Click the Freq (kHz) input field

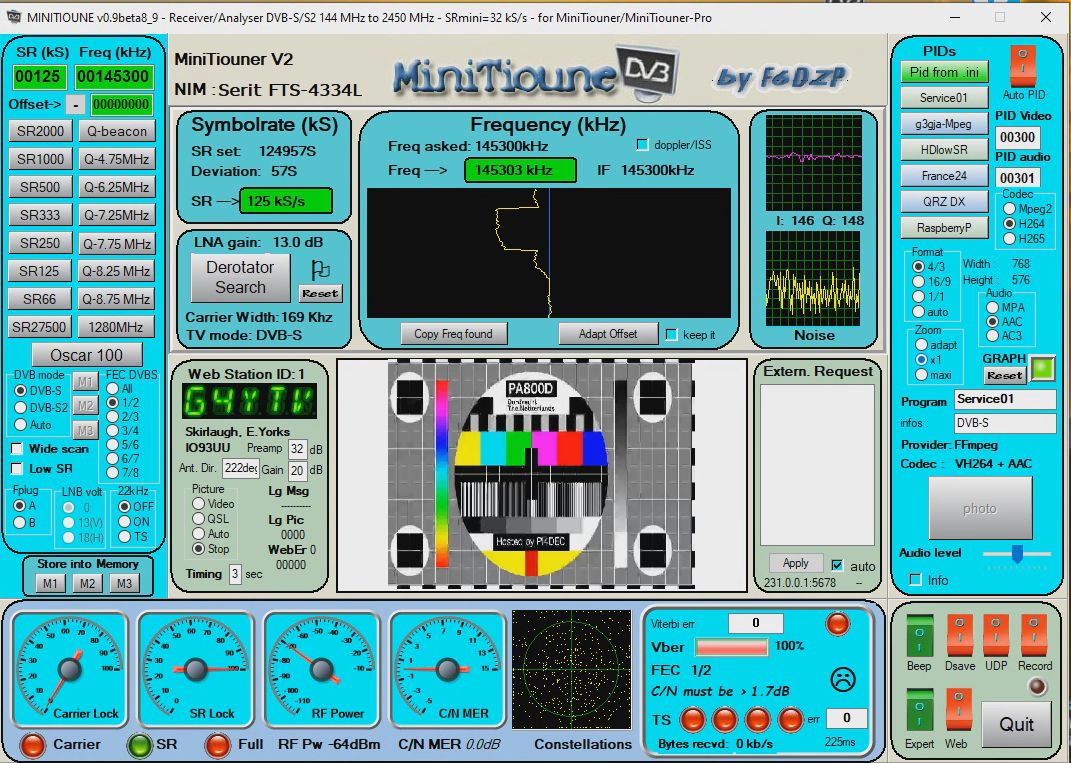(x=113, y=77)
